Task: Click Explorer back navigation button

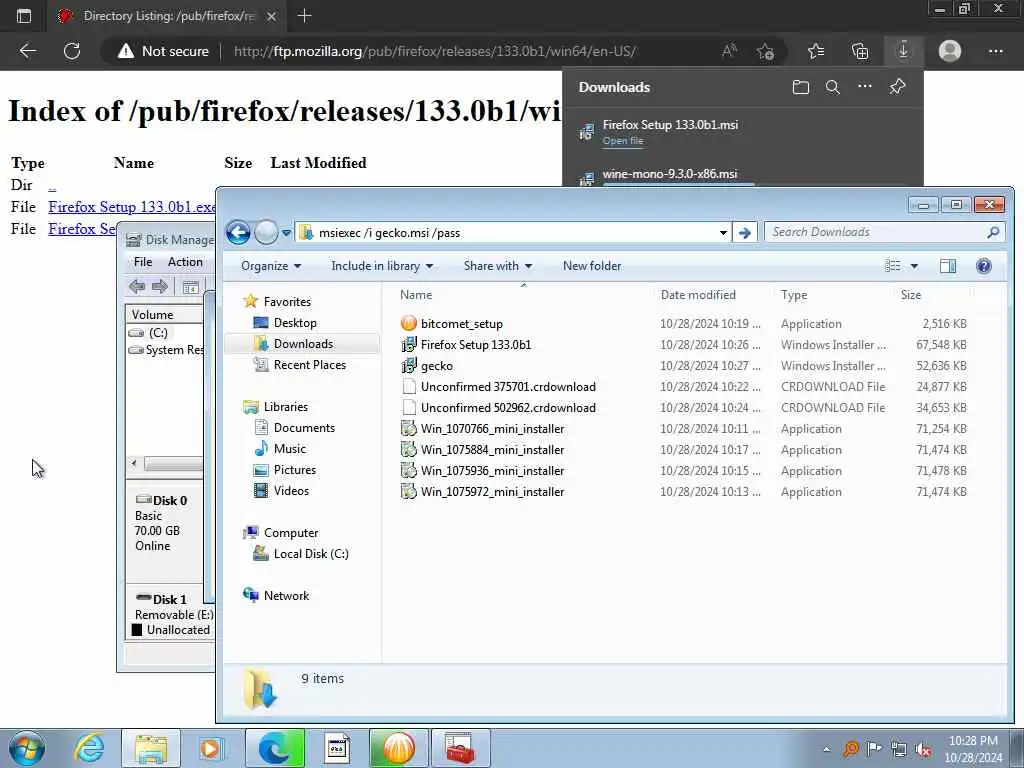Action: pyautogui.click(x=238, y=232)
